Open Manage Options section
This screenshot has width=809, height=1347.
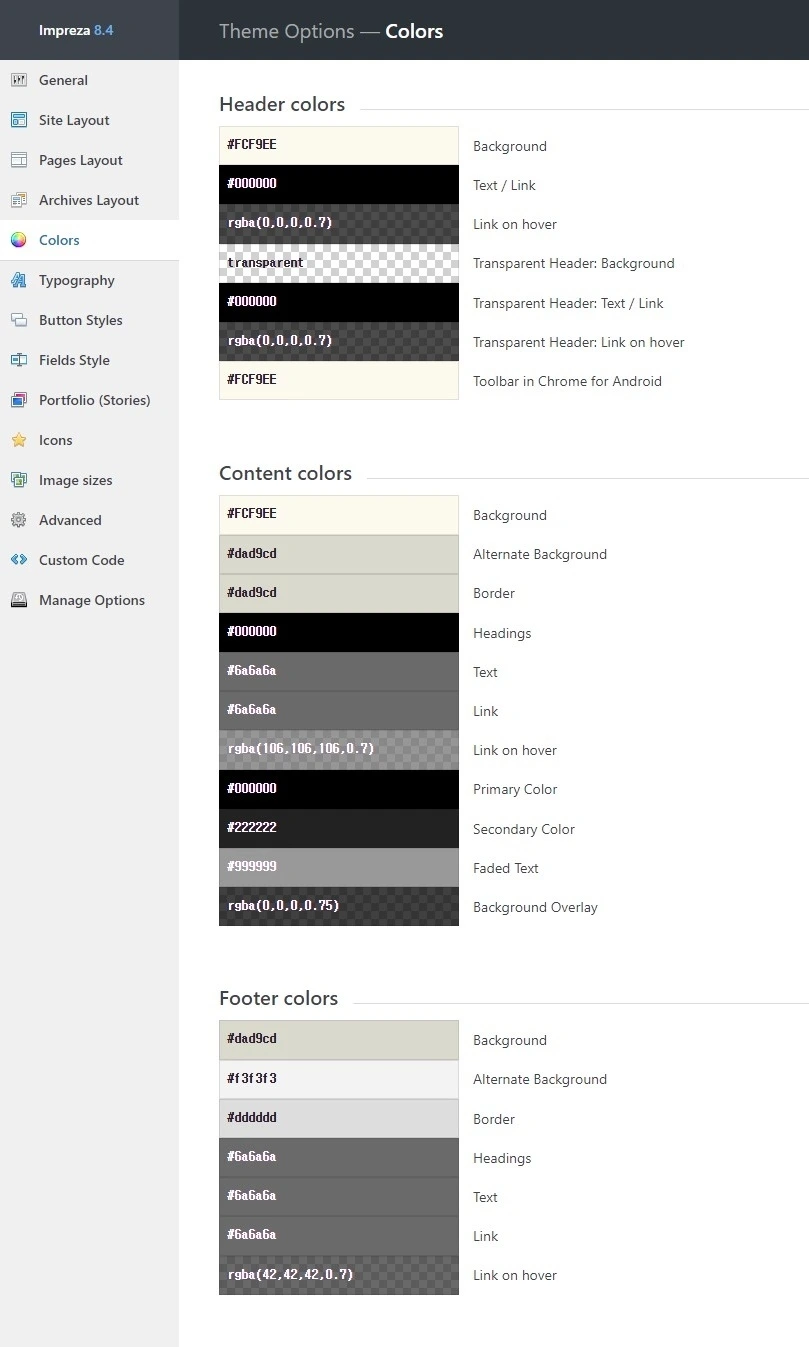(x=89, y=600)
